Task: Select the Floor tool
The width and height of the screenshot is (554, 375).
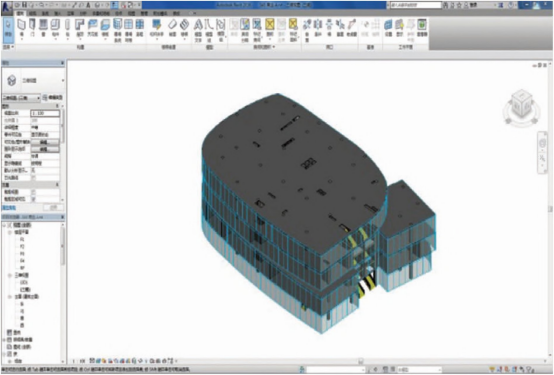Action: pyautogui.click(x=105, y=28)
